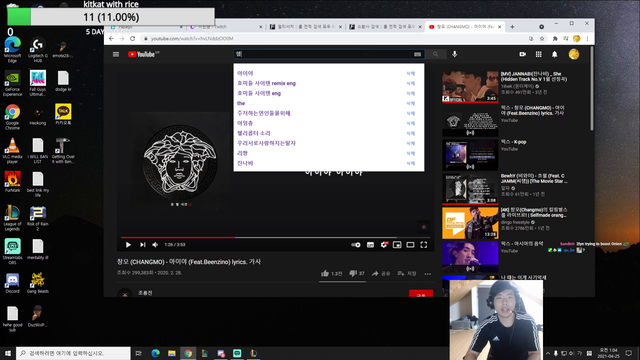The height and width of the screenshot is (360, 640).
Task: Open the player settings gear
Action: (384, 244)
